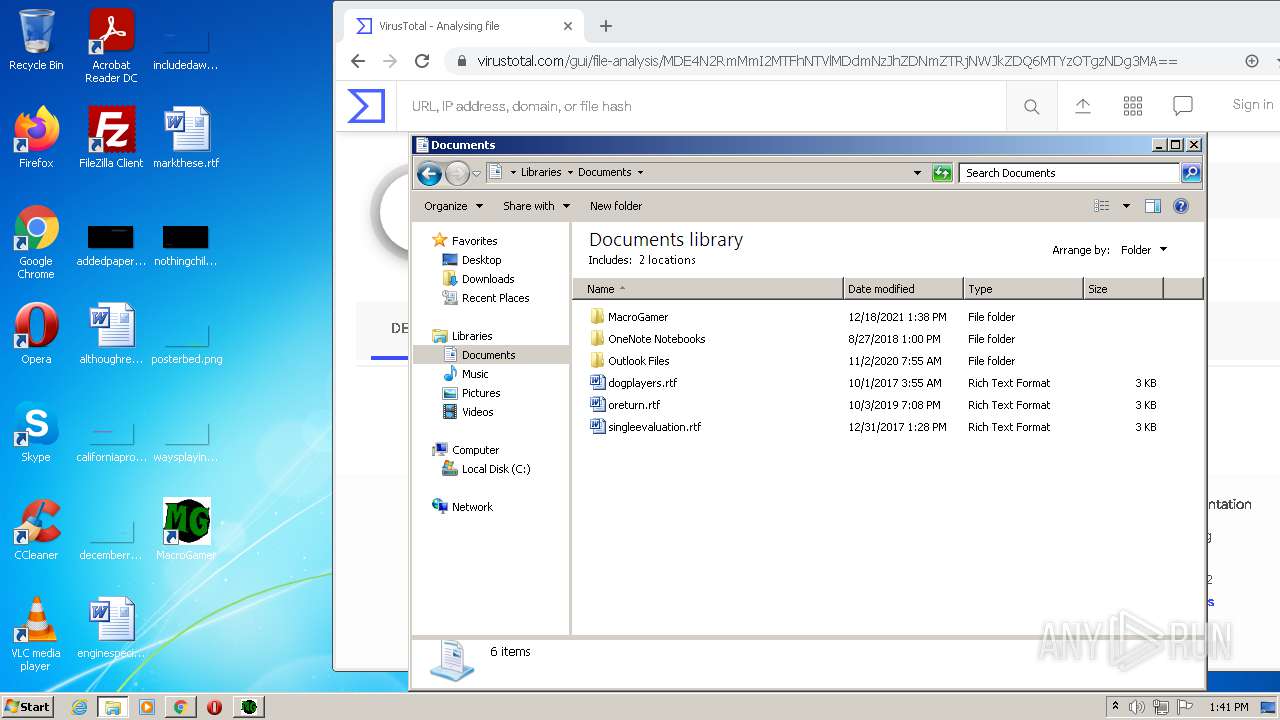The height and width of the screenshot is (720, 1280).
Task: Click Sign in on VirusTotal
Action: click(x=1252, y=104)
